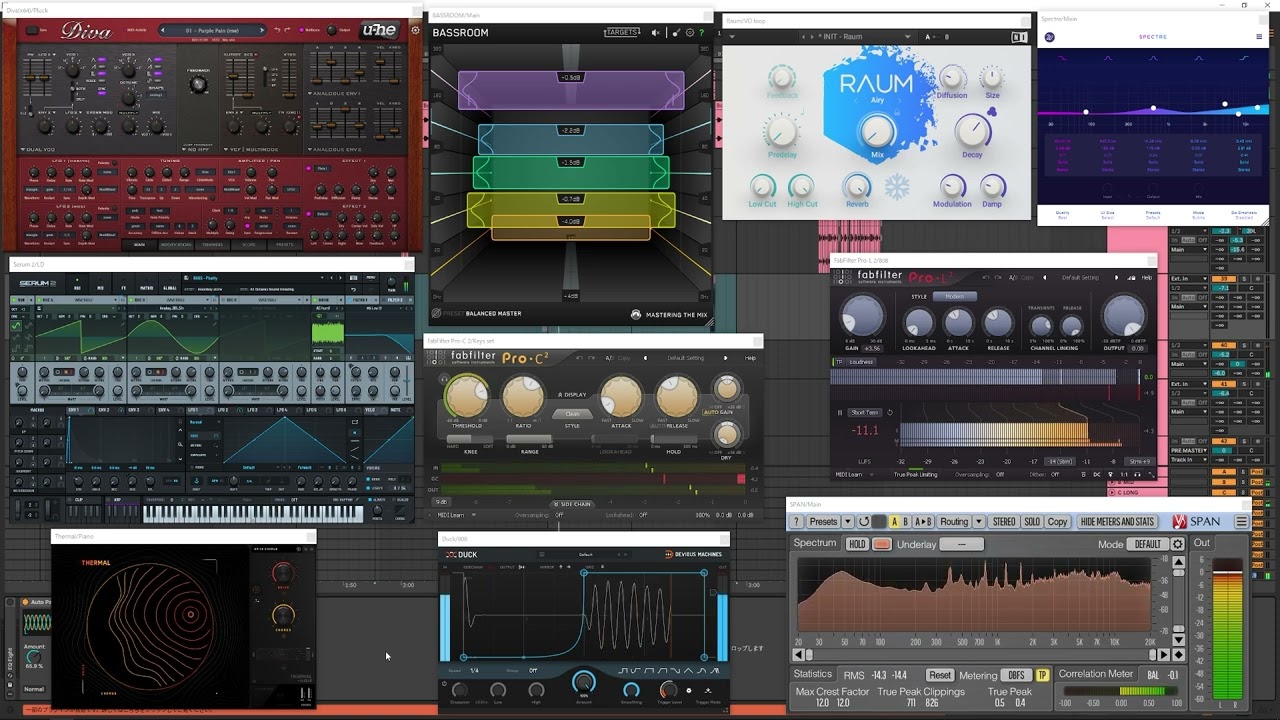Screen dimensions: 1280x720
Task: Click SPAN HIDE METERS AND STATS
Action: point(1117,522)
